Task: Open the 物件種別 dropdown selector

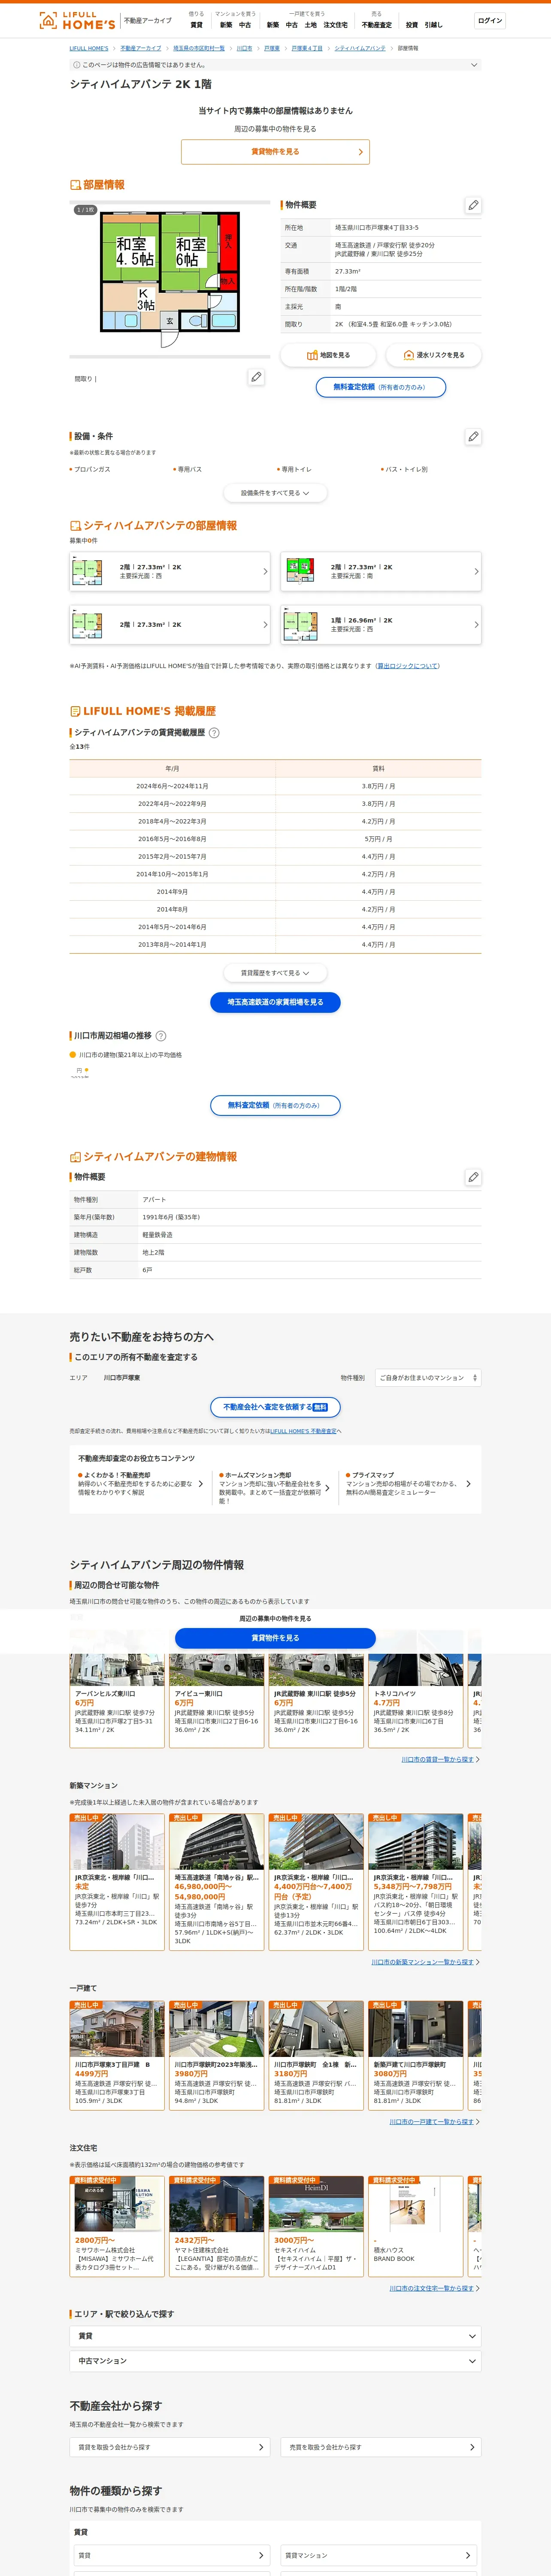Action: 428,1378
